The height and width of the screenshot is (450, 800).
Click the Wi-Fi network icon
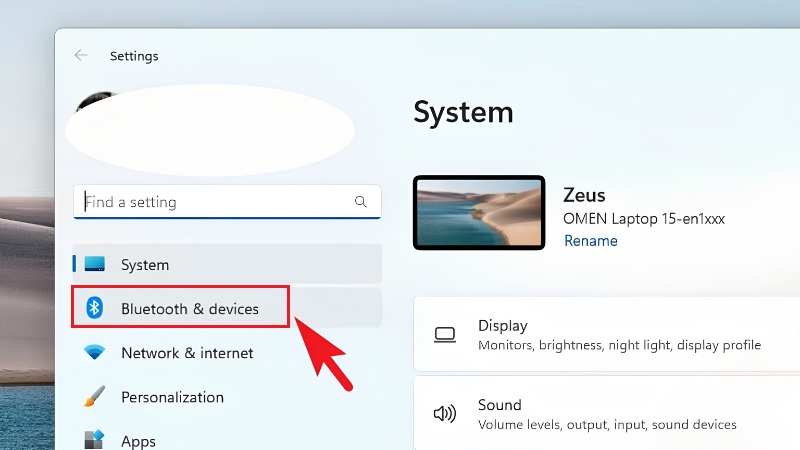pos(95,352)
